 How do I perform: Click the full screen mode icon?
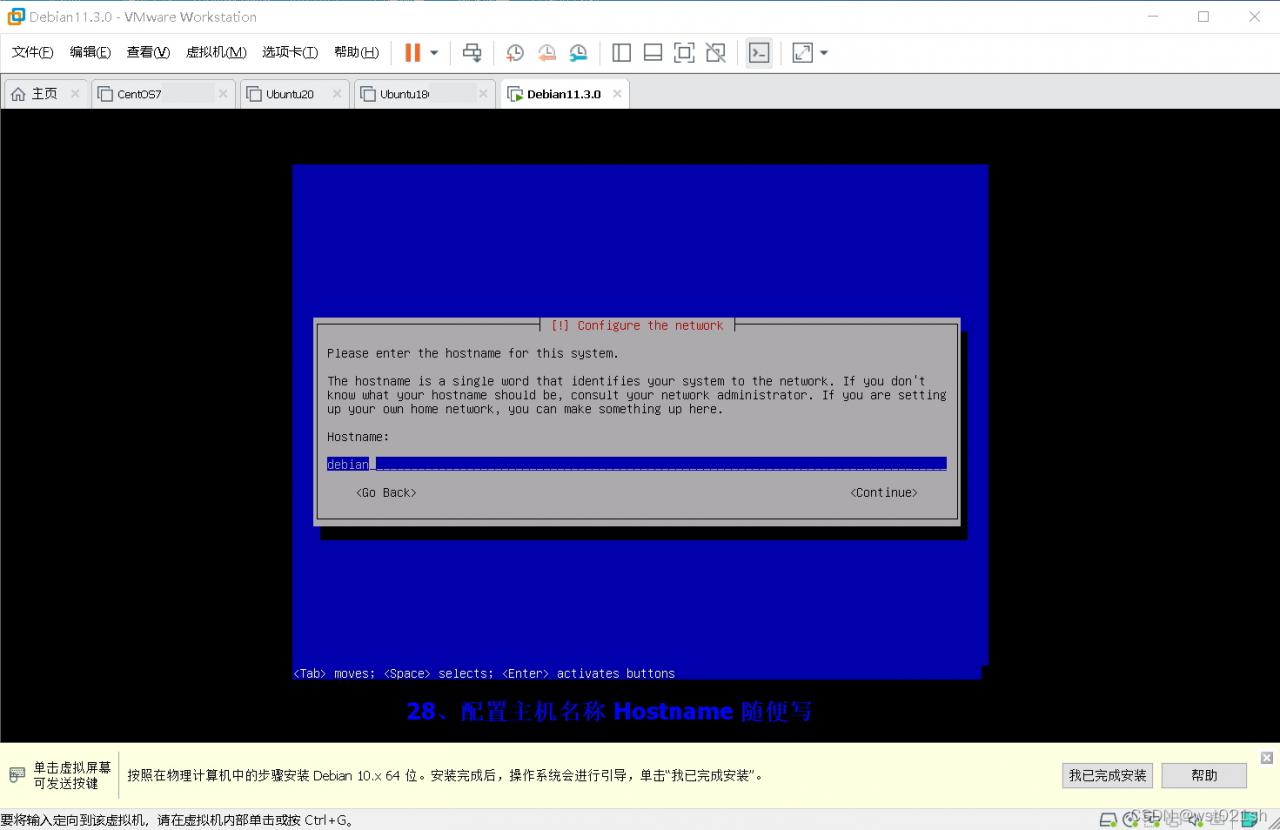684,53
